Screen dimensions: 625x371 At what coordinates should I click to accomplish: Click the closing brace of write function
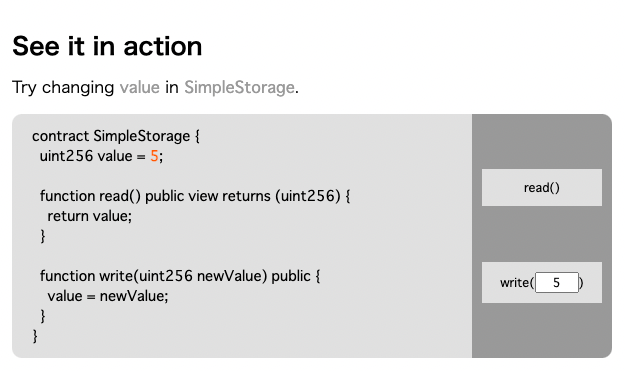[43, 316]
